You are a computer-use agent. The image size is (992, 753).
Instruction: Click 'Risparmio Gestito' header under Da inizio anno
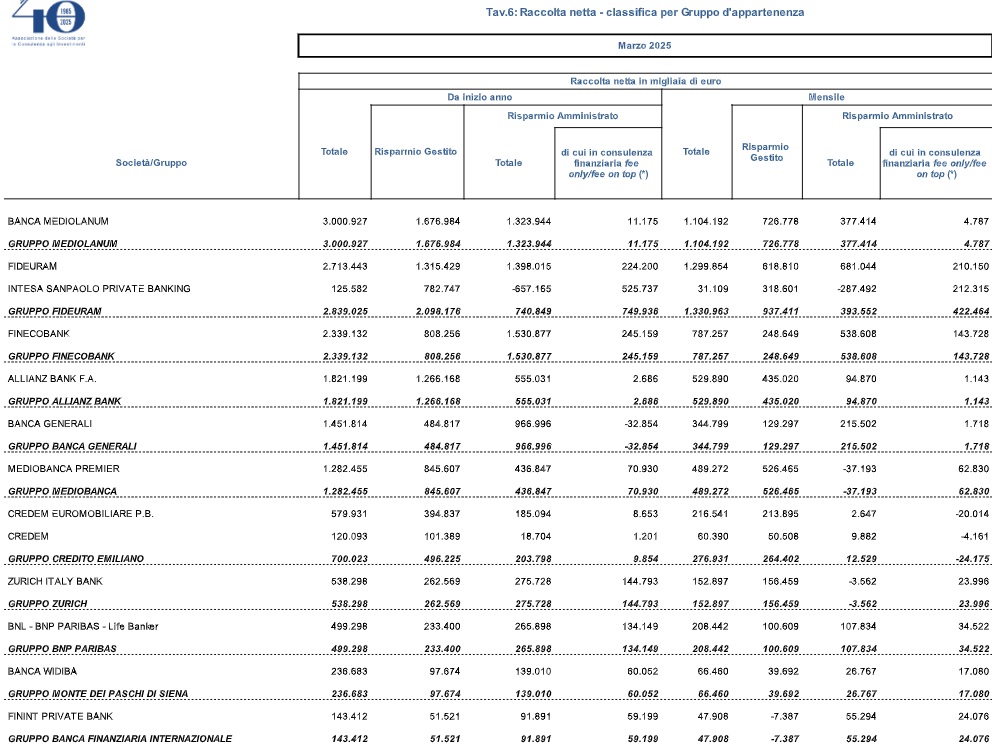(416, 152)
